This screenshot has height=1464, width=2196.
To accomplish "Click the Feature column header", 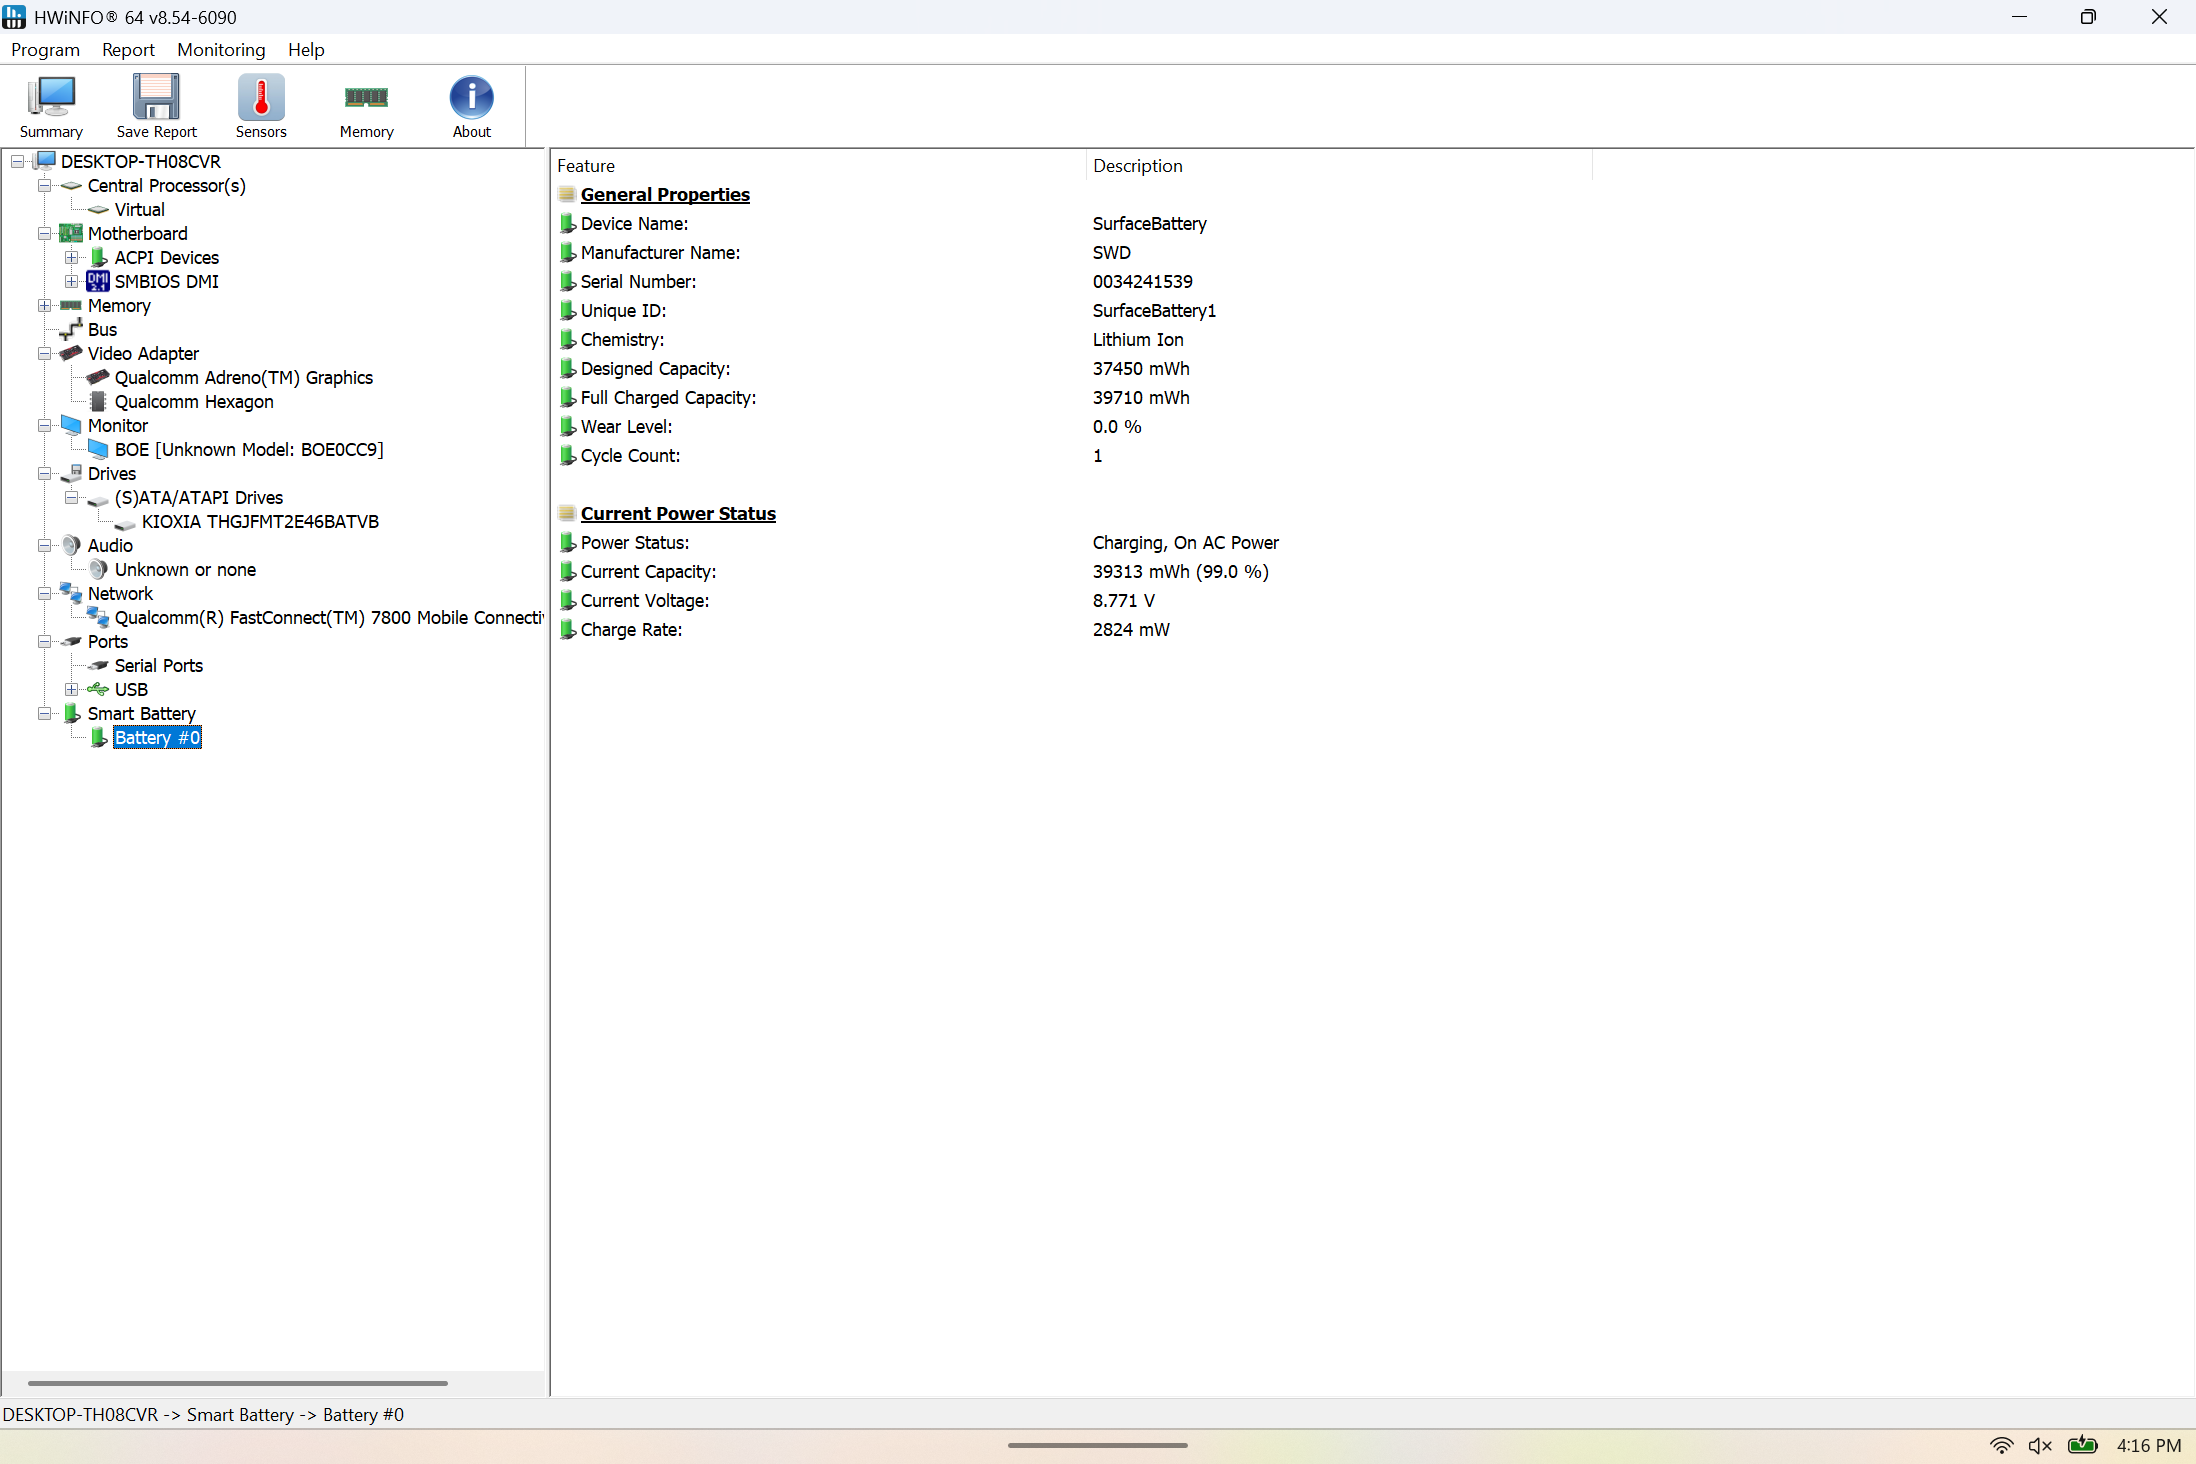I will coord(818,166).
